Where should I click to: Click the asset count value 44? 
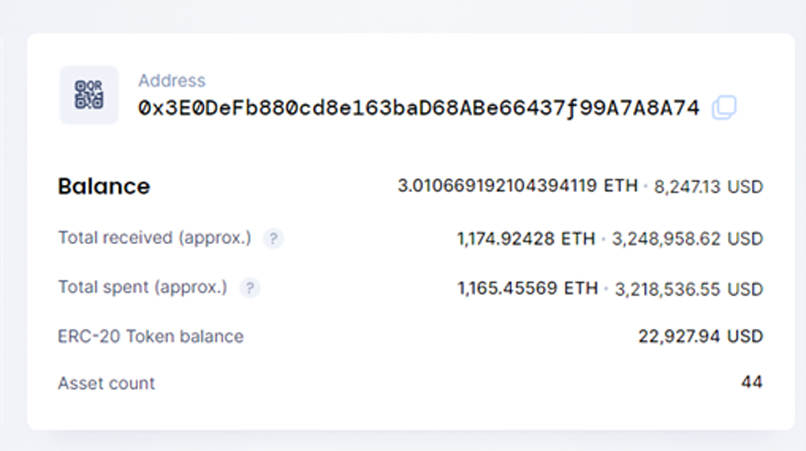[x=752, y=383]
